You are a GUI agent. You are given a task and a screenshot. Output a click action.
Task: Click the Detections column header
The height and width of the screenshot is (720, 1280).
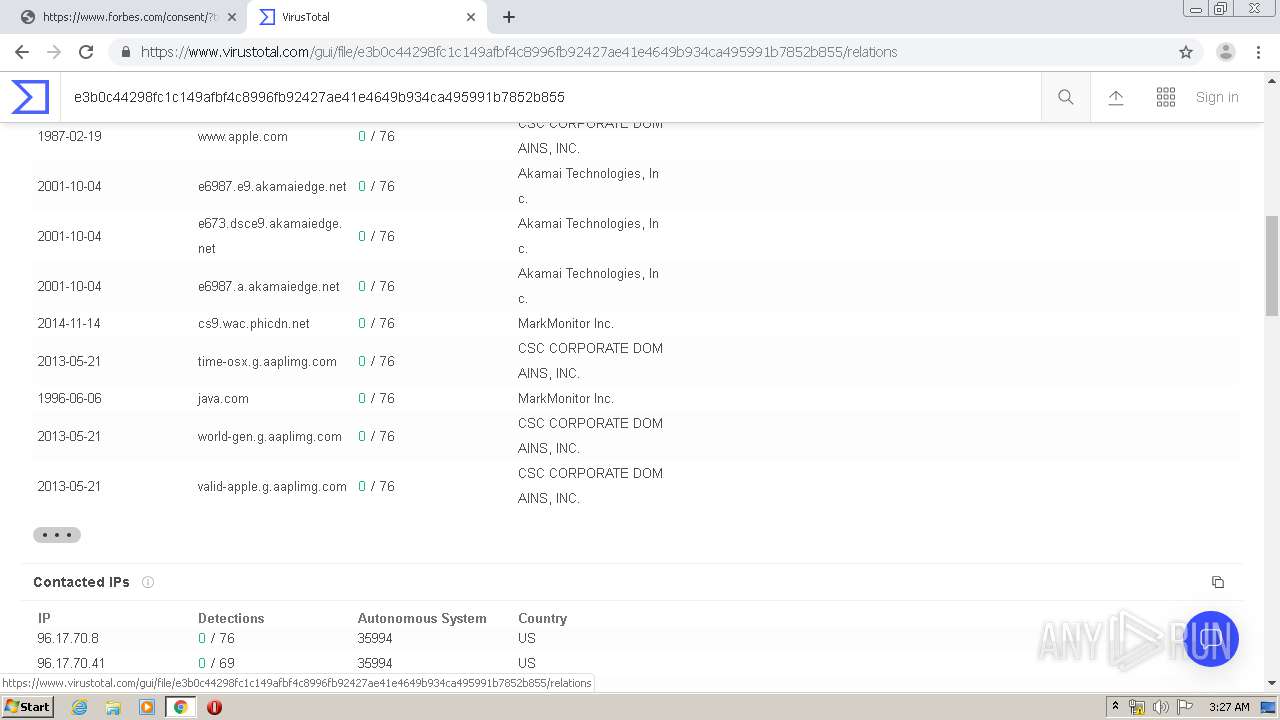231,618
